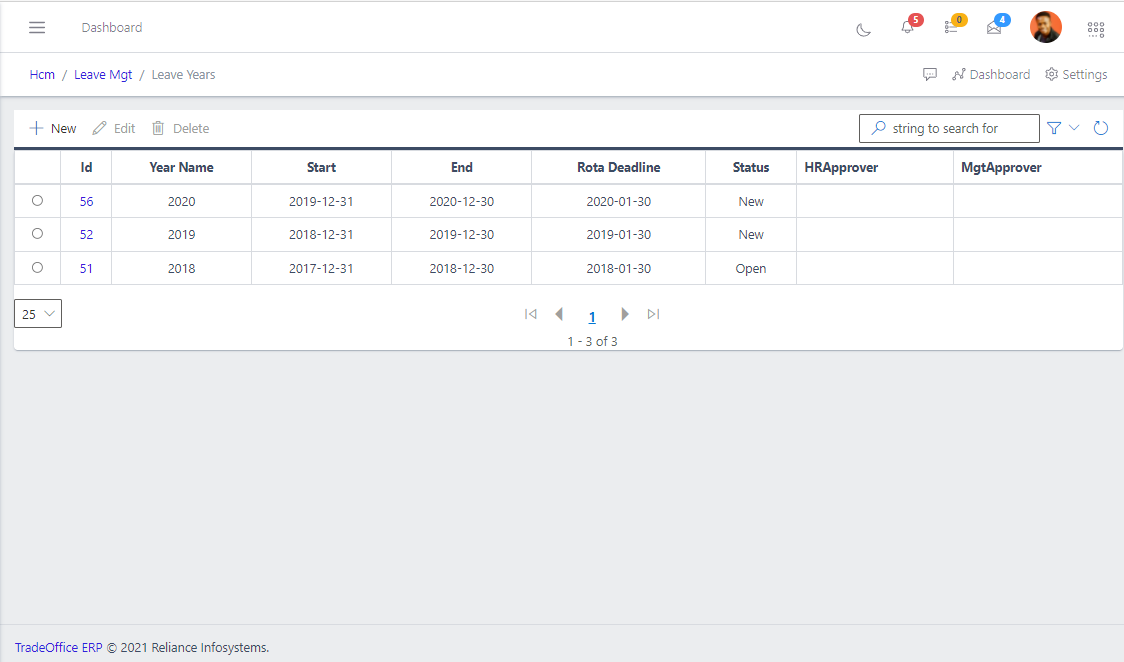Open the chat comment icon

tap(930, 75)
